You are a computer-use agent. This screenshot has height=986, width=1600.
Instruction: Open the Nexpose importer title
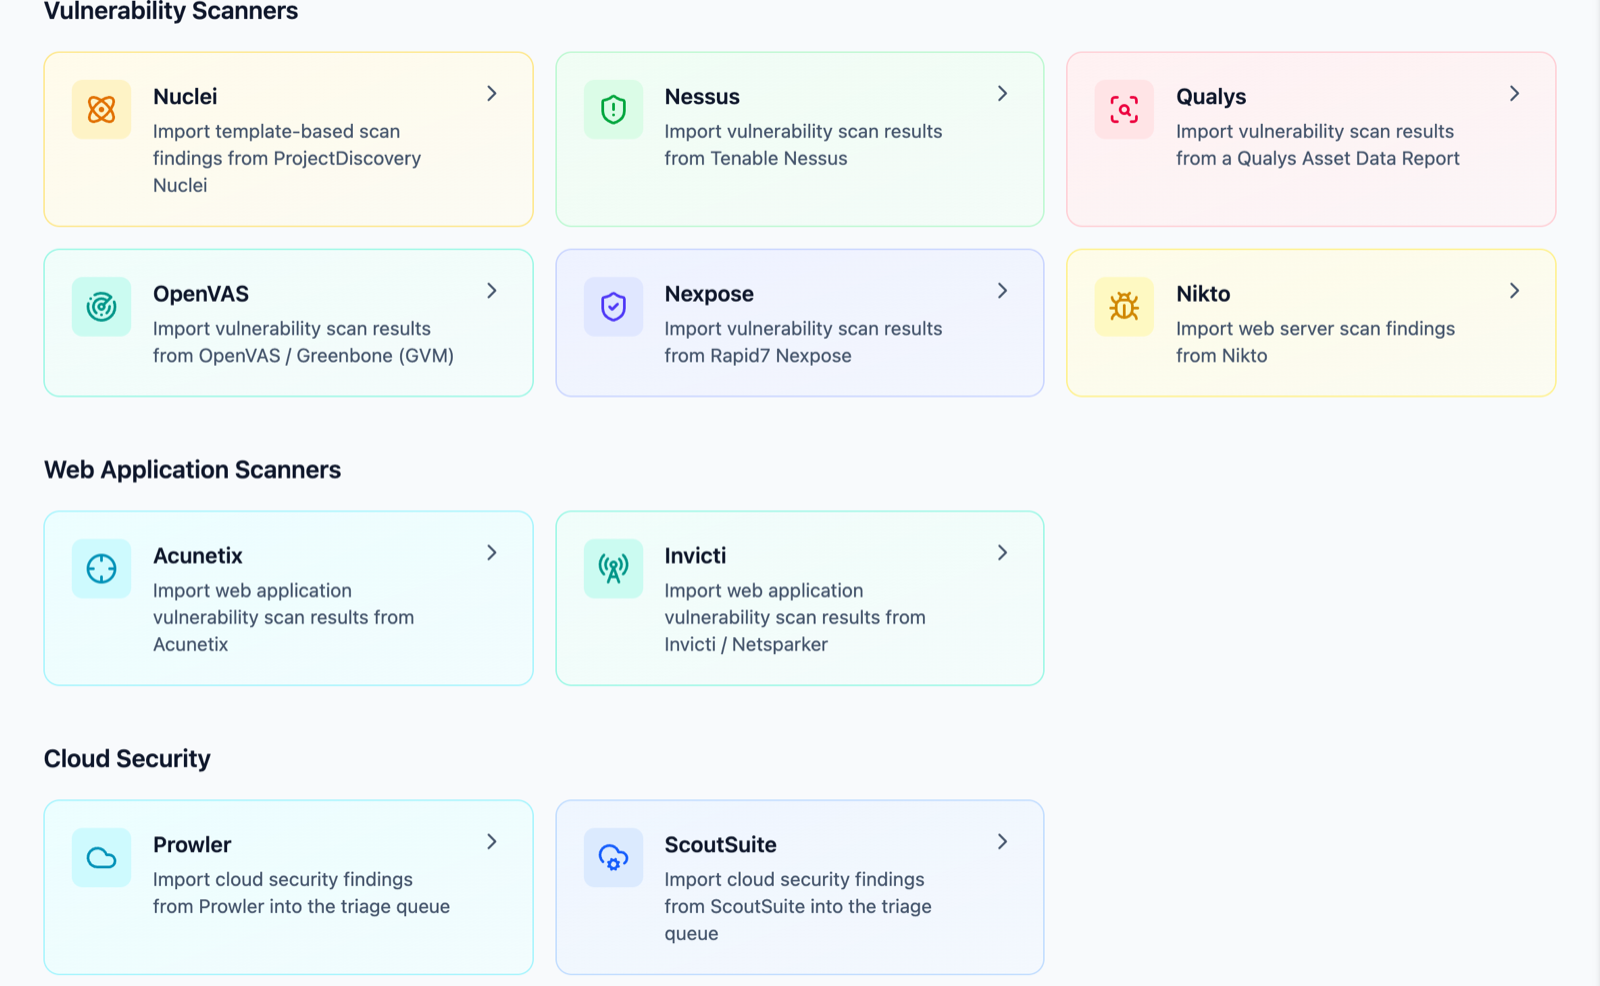coord(709,293)
